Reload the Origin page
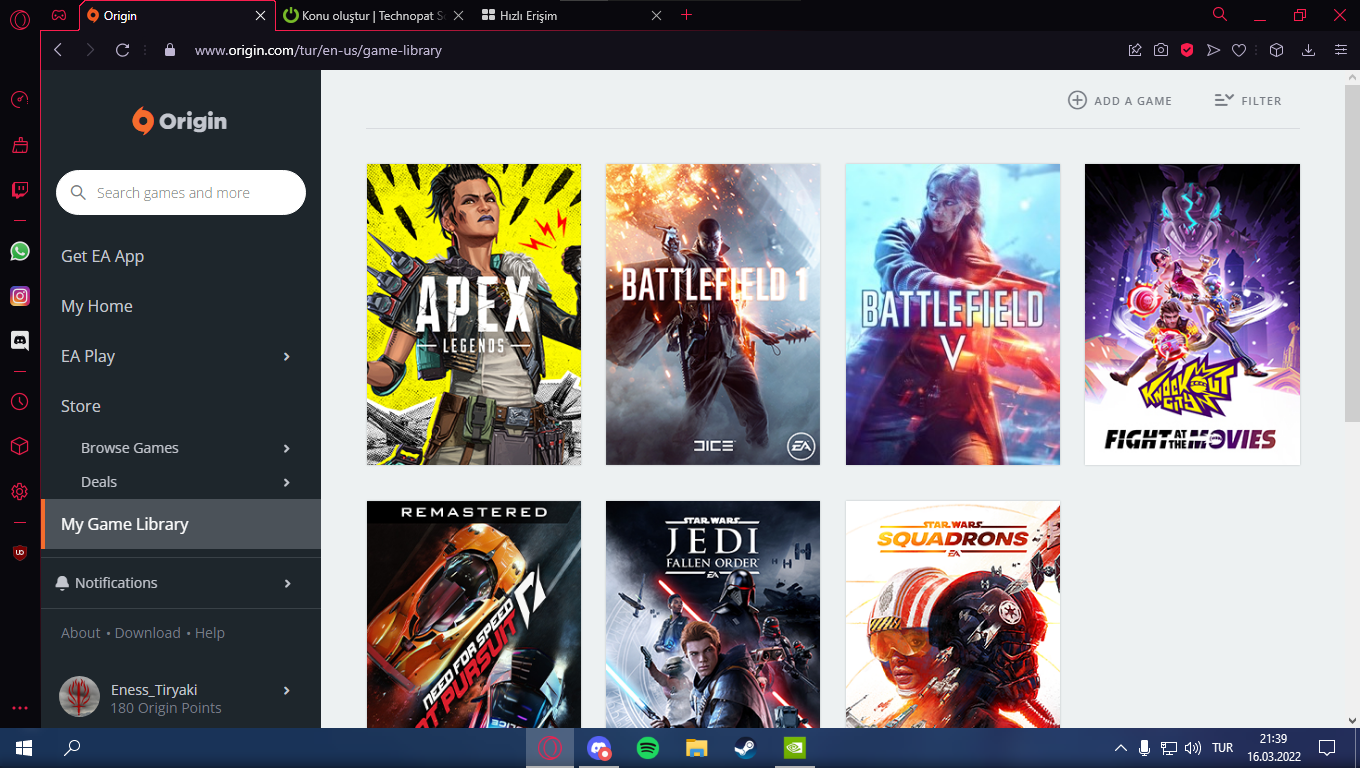Screen dimensions: 1360x768 click(122, 50)
